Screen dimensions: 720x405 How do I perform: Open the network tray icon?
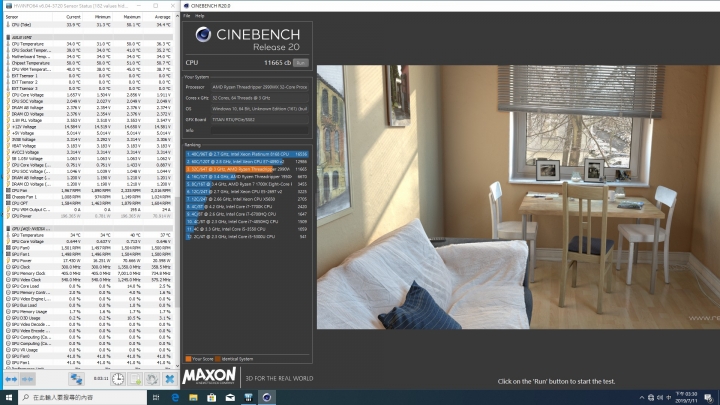pyautogui.click(x=651, y=398)
